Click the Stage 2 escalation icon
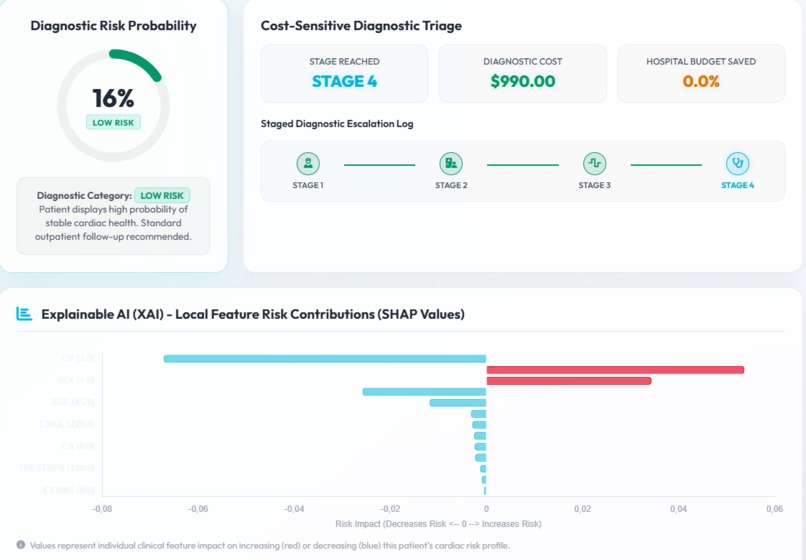The height and width of the screenshot is (560, 806). tap(451, 164)
